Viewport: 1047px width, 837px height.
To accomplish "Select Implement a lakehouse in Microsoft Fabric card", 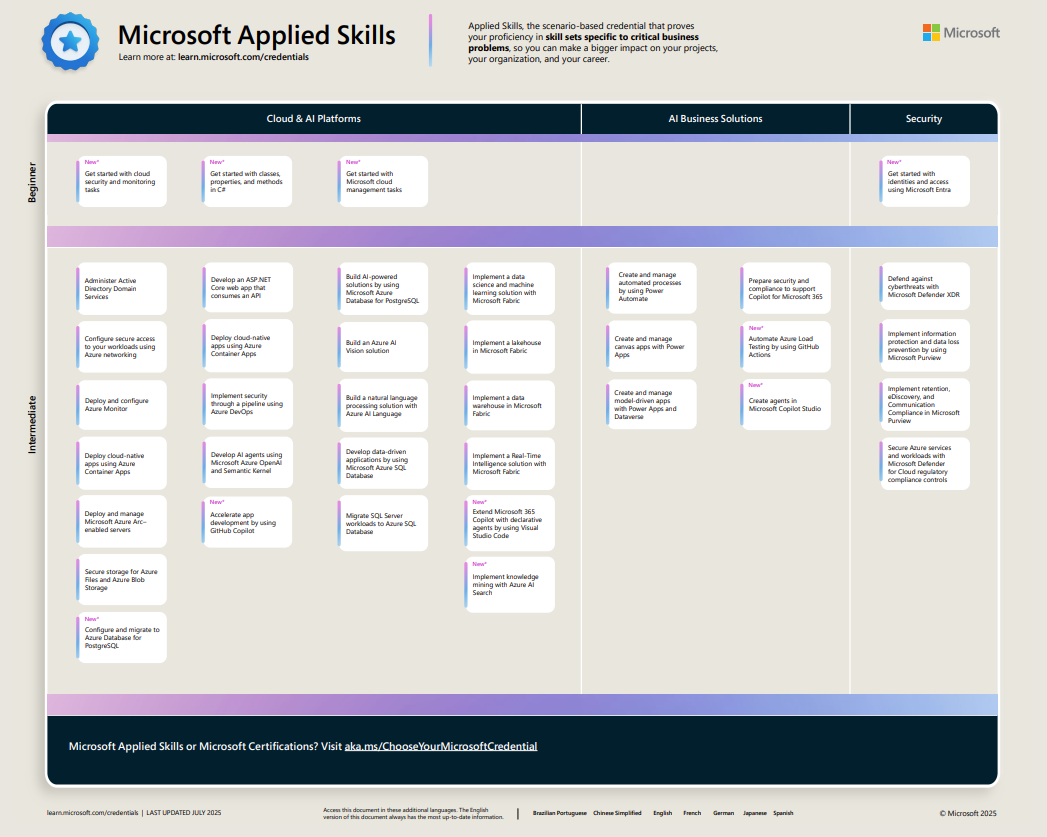I will 510,347.
